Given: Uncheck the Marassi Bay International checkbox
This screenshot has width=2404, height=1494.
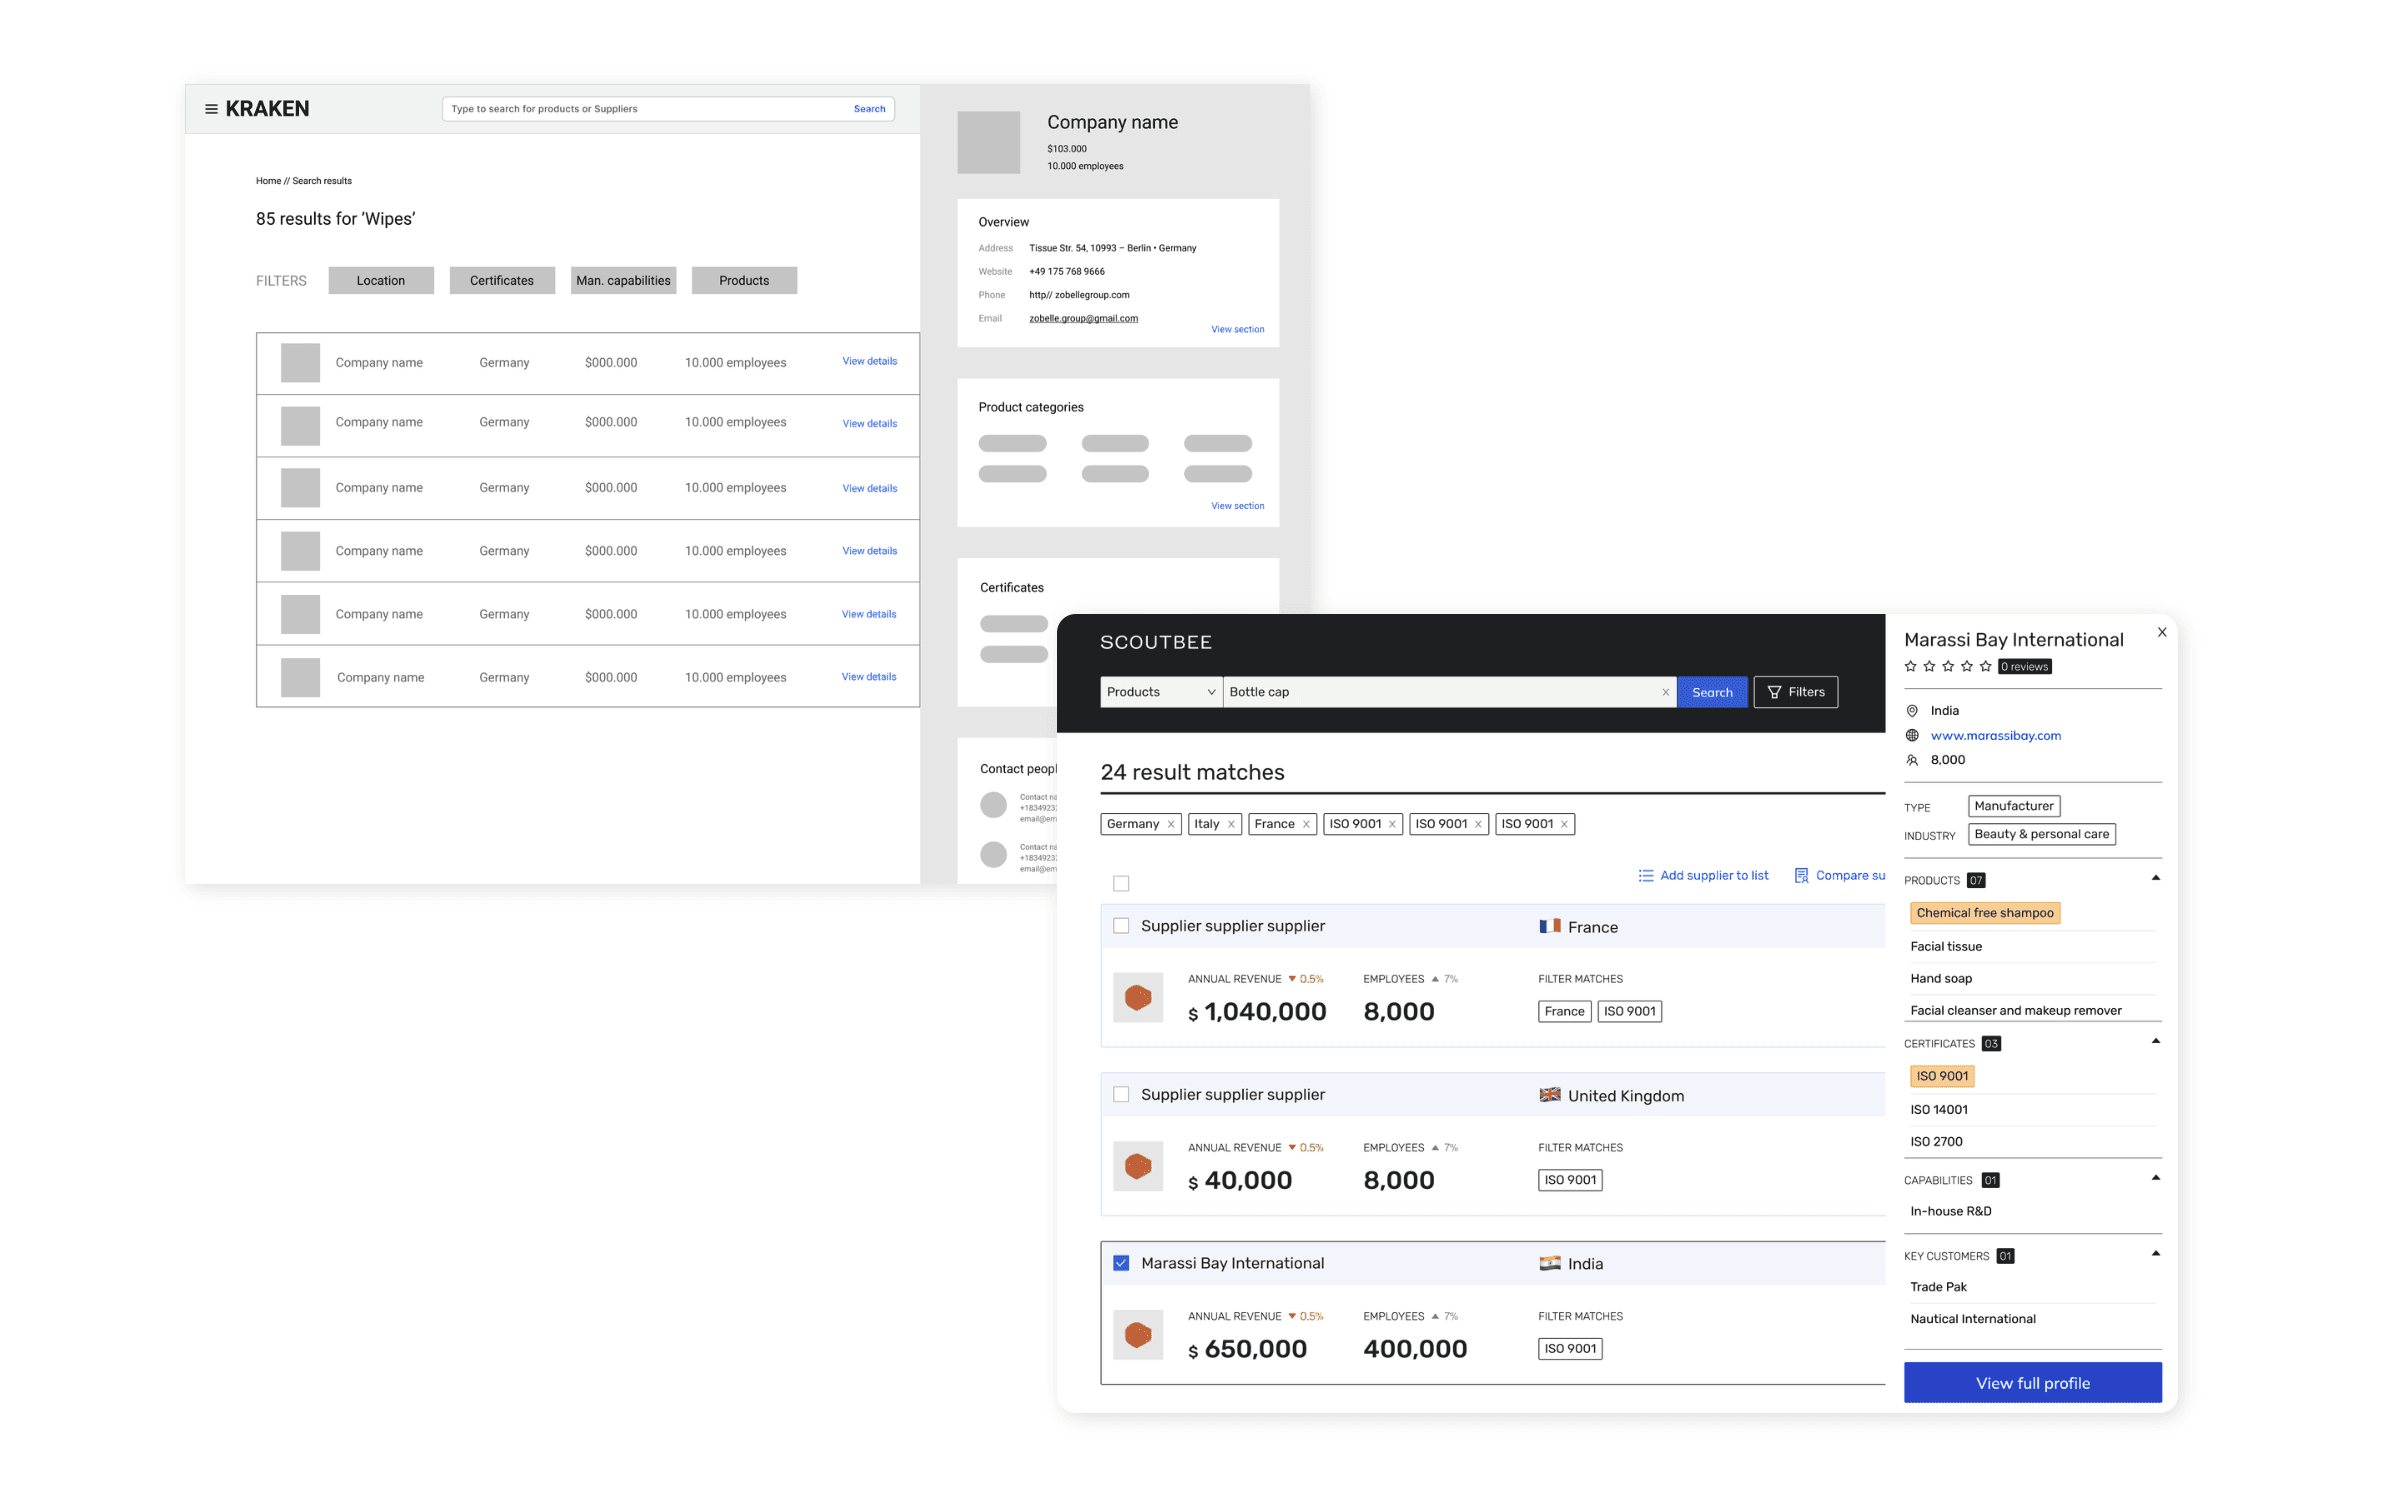Looking at the screenshot, I should (1121, 1263).
